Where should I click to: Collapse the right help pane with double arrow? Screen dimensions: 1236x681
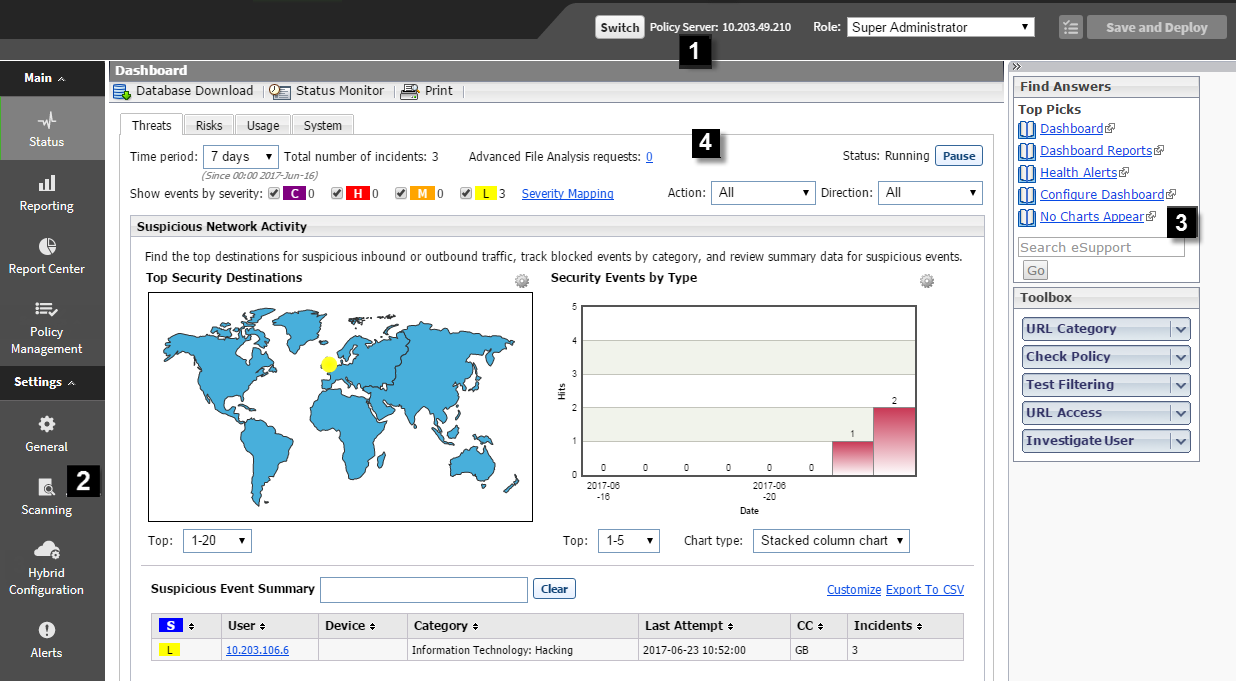click(x=1016, y=67)
